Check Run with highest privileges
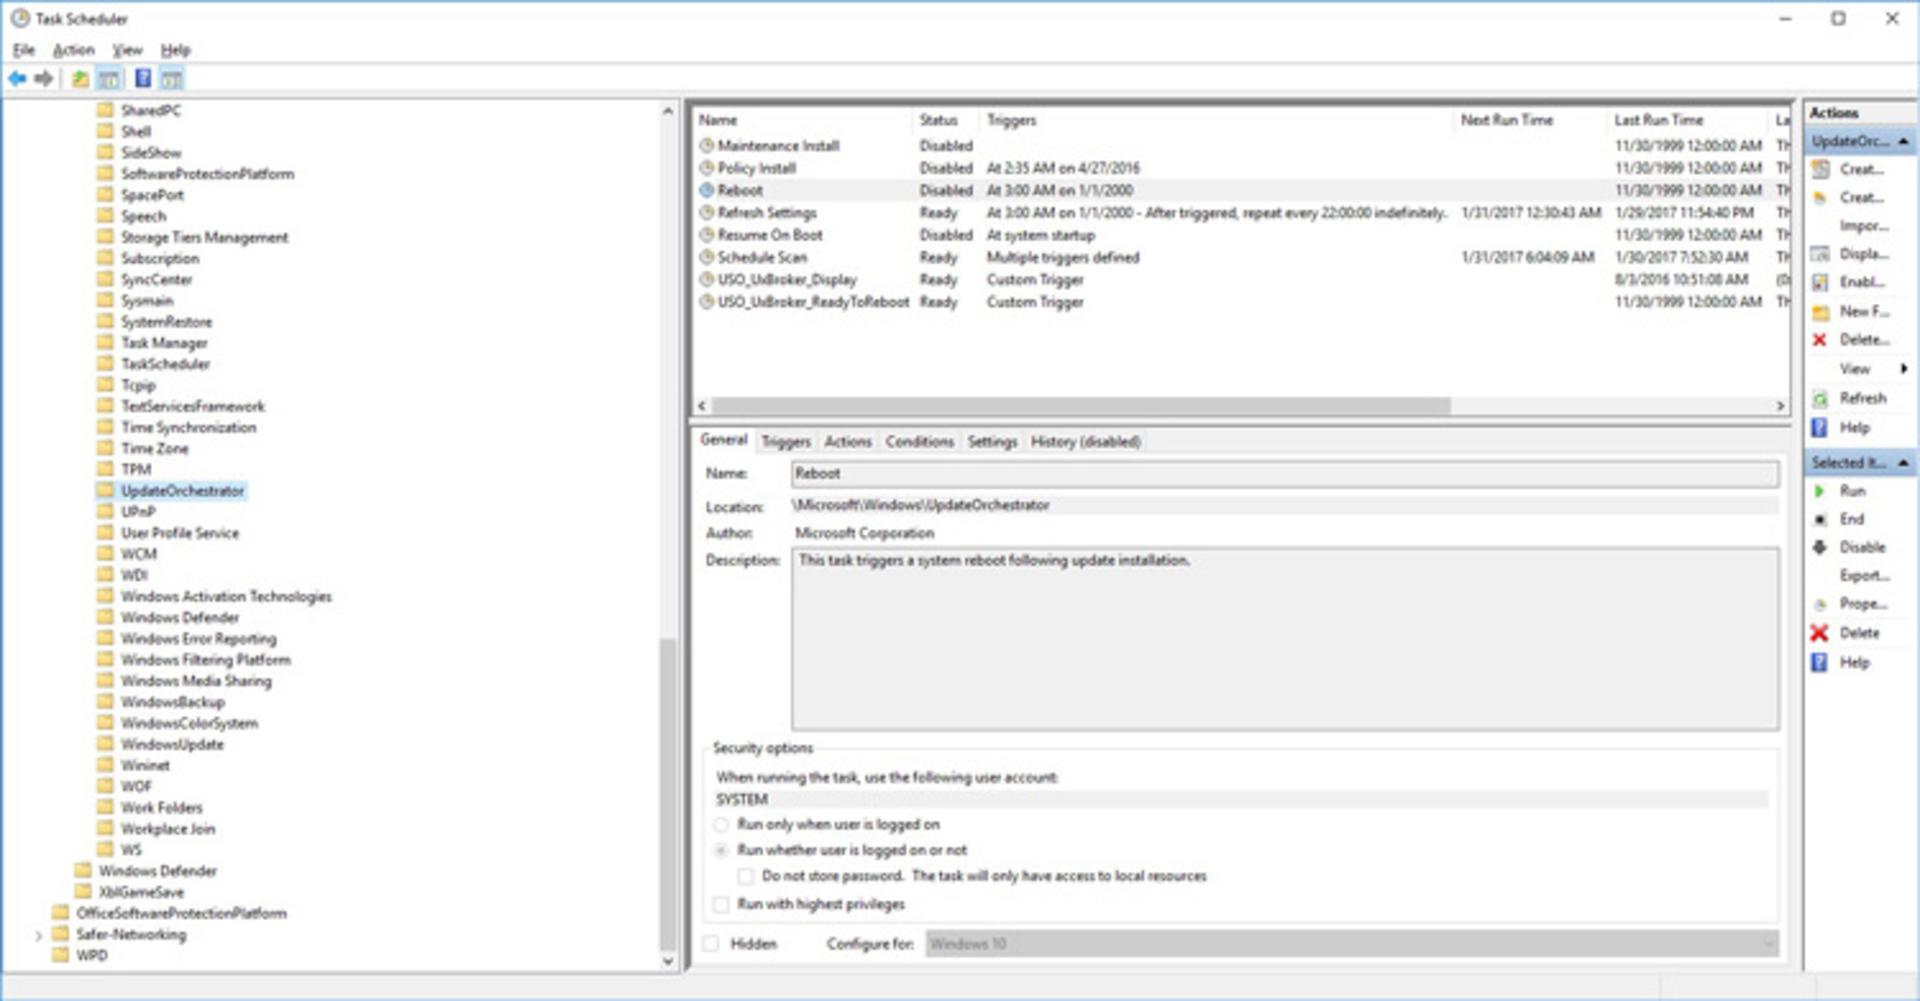This screenshot has height=1001, width=1920. click(721, 904)
